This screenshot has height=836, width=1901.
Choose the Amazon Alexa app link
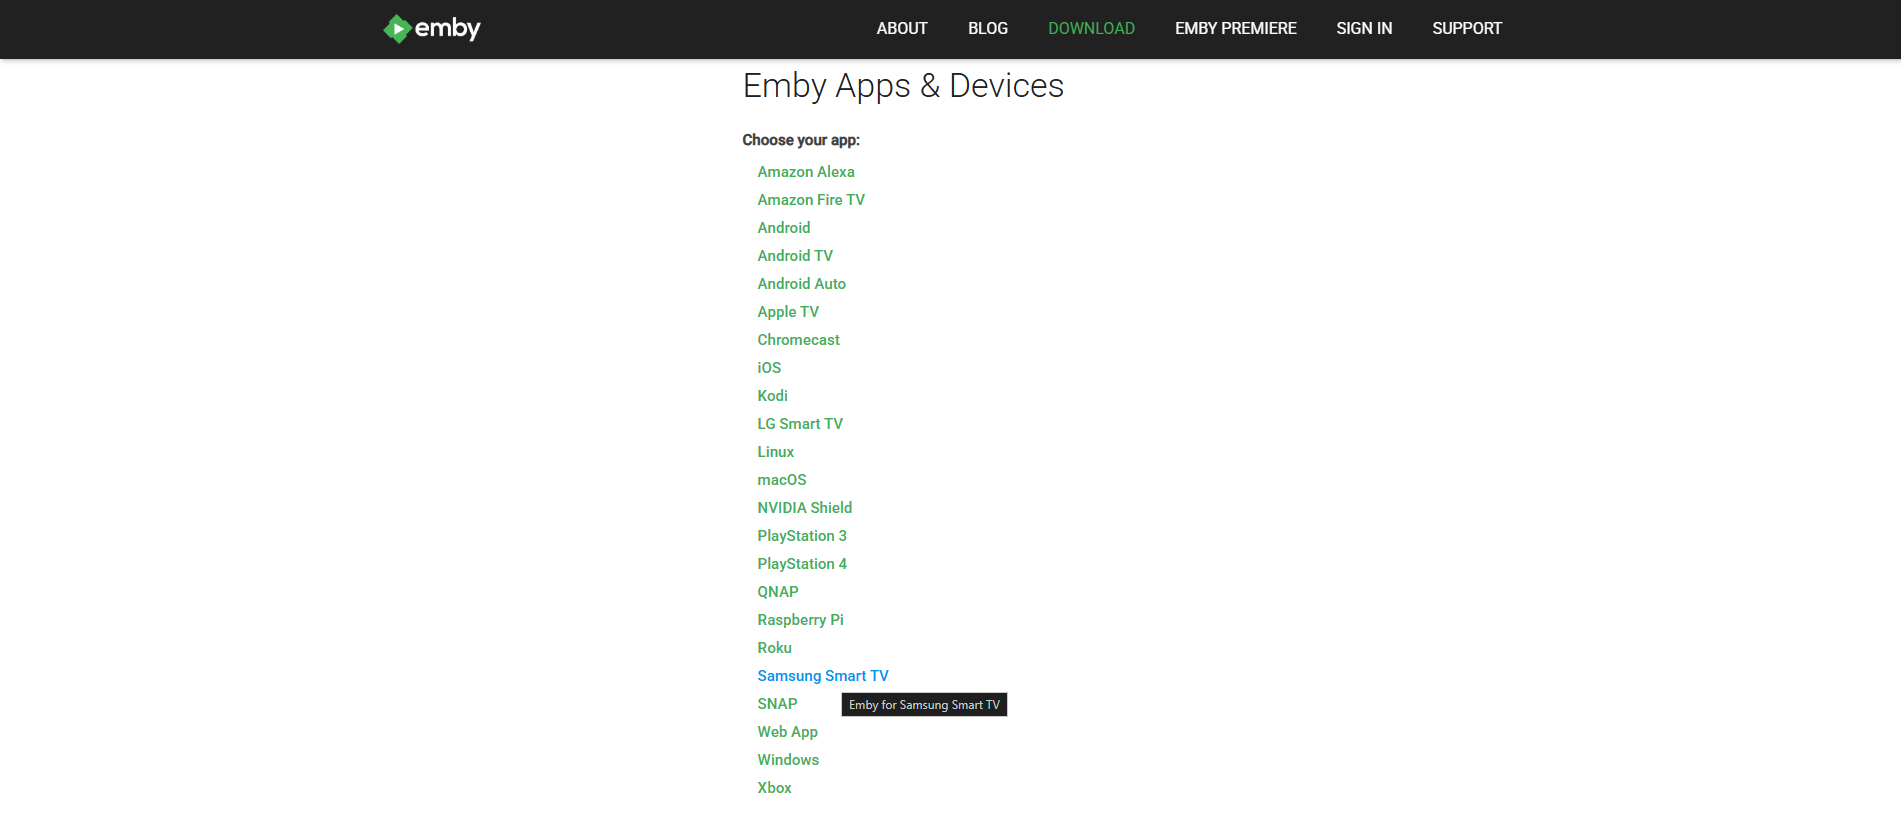[806, 172]
